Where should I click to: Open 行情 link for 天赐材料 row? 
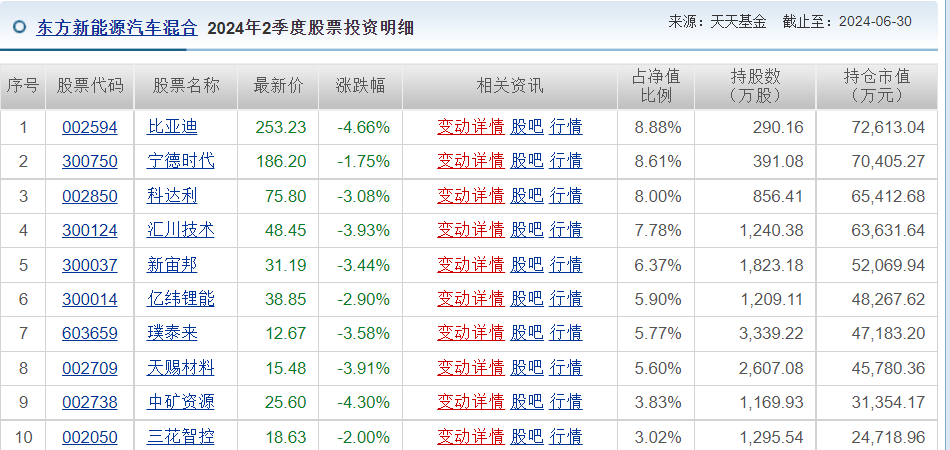pyautogui.click(x=566, y=368)
